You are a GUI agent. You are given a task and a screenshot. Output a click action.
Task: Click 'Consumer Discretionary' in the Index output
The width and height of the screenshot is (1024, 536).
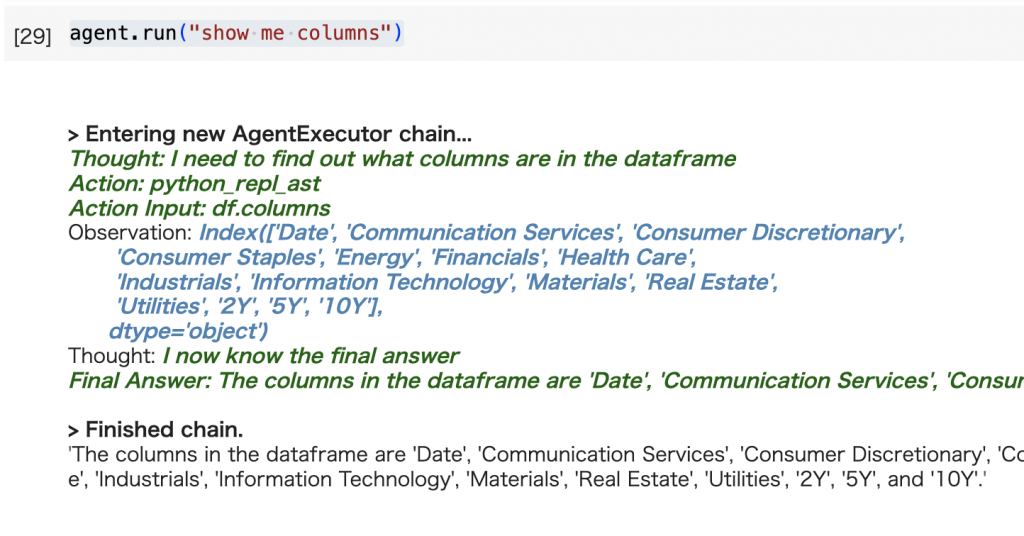[x=766, y=232]
